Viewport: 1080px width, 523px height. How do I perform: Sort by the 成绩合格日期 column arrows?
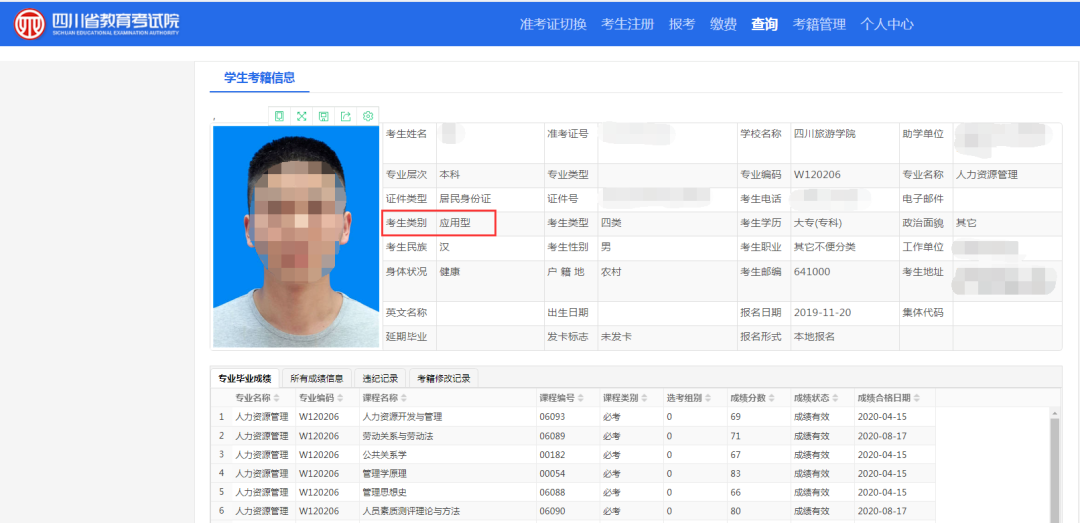[917, 398]
